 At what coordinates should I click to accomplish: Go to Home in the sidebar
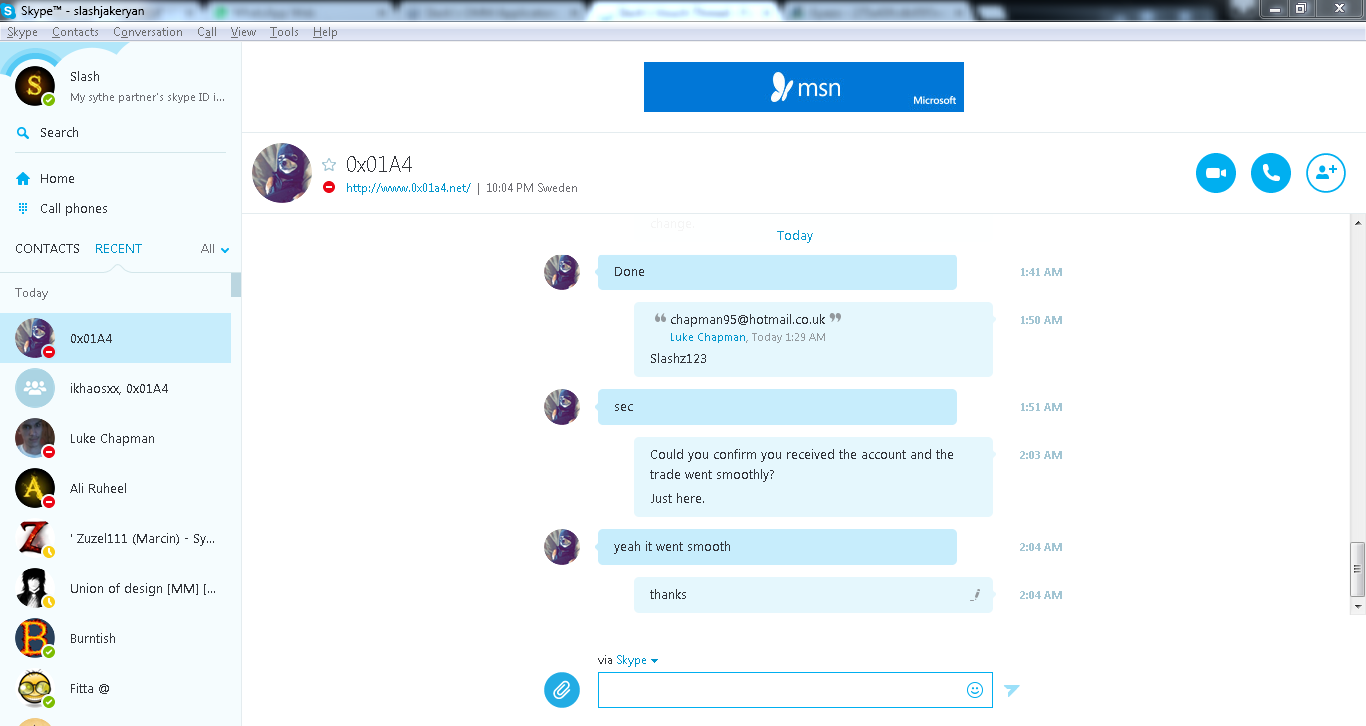pyautogui.click(x=57, y=178)
